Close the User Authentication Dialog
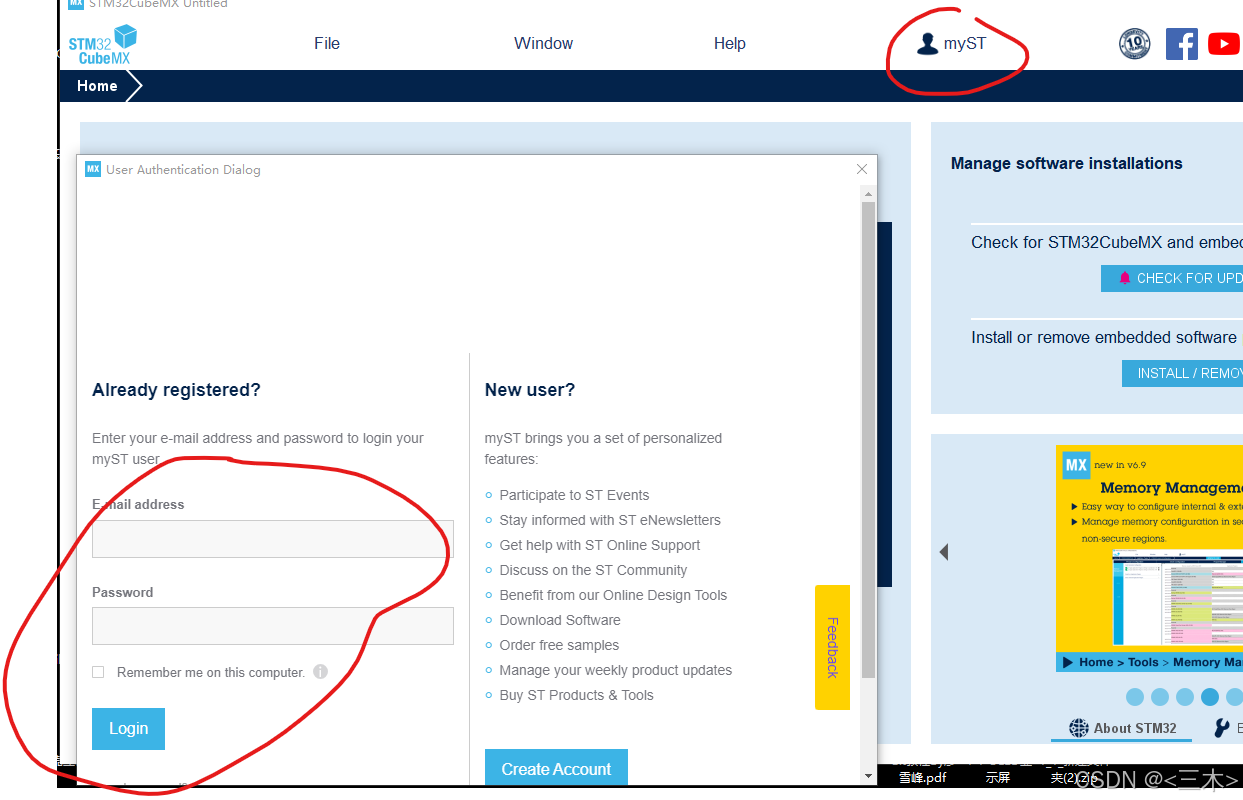 [862, 169]
